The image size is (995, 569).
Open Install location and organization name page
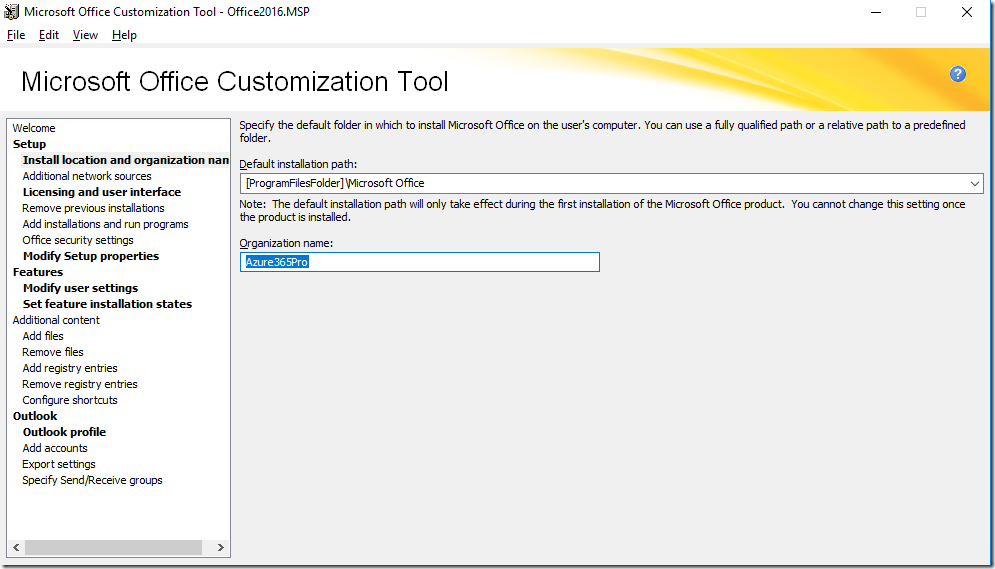click(x=126, y=160)
